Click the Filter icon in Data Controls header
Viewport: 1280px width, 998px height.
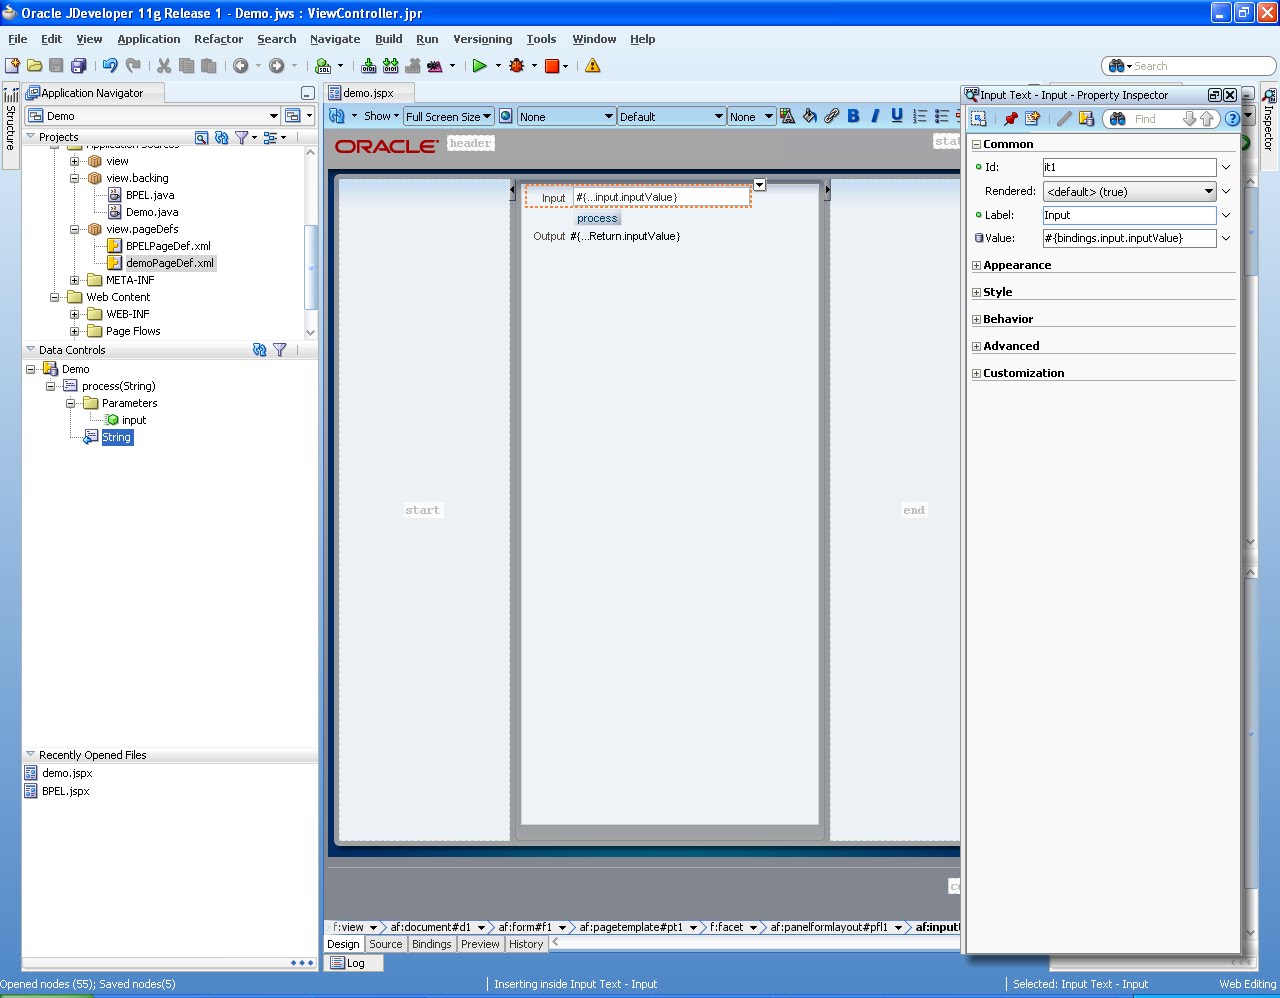click(x=280, y=350)
